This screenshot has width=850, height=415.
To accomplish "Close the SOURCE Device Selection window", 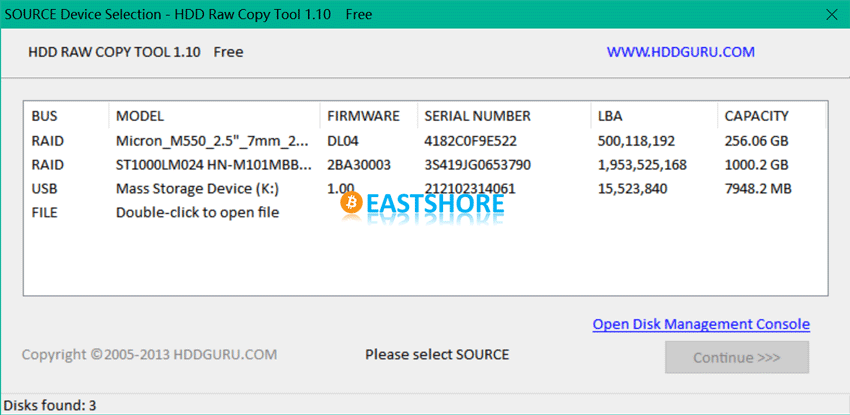I will 831,15.
